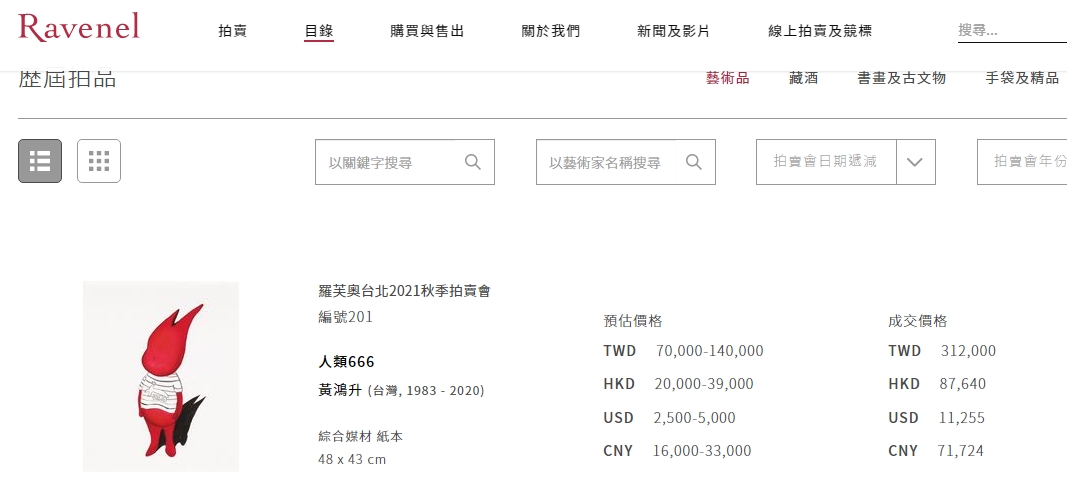Click the 綜合媒材 紙本 medium text

pyautogui.click(x=361, y=436)
